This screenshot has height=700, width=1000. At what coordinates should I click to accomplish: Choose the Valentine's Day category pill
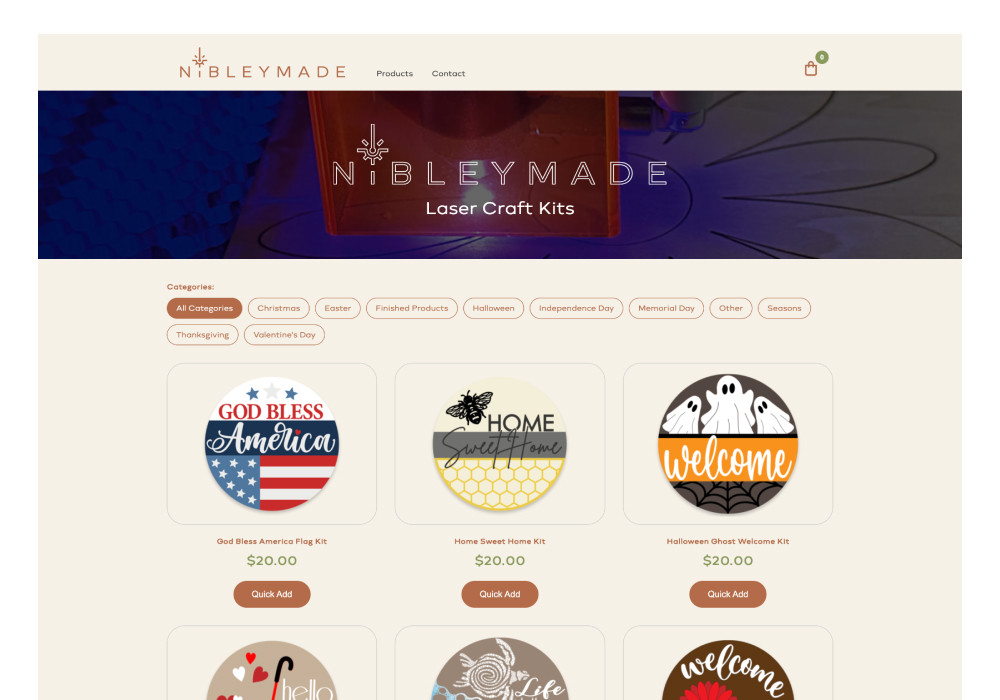pos(284,335)
